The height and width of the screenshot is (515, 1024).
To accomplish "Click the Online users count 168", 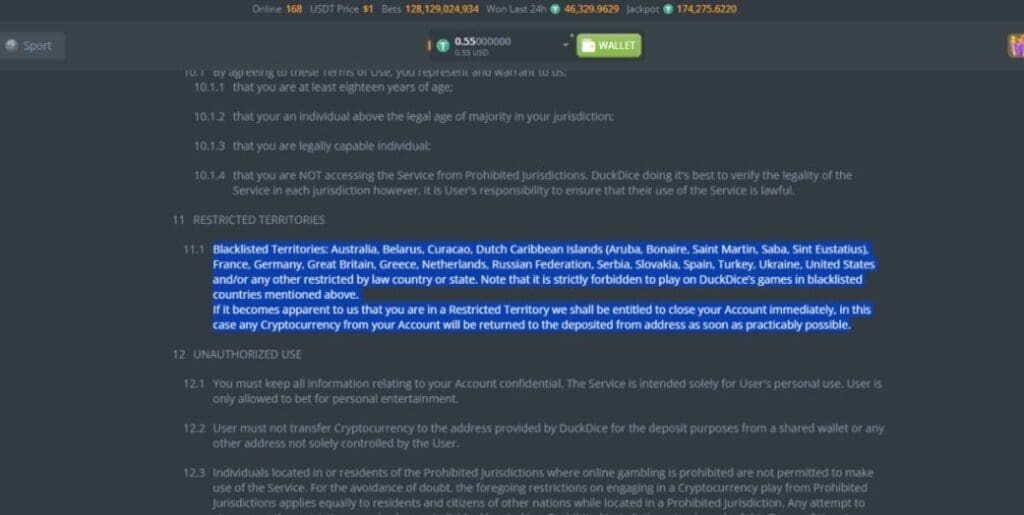I will pyautogui.click(x=294, y=9).
